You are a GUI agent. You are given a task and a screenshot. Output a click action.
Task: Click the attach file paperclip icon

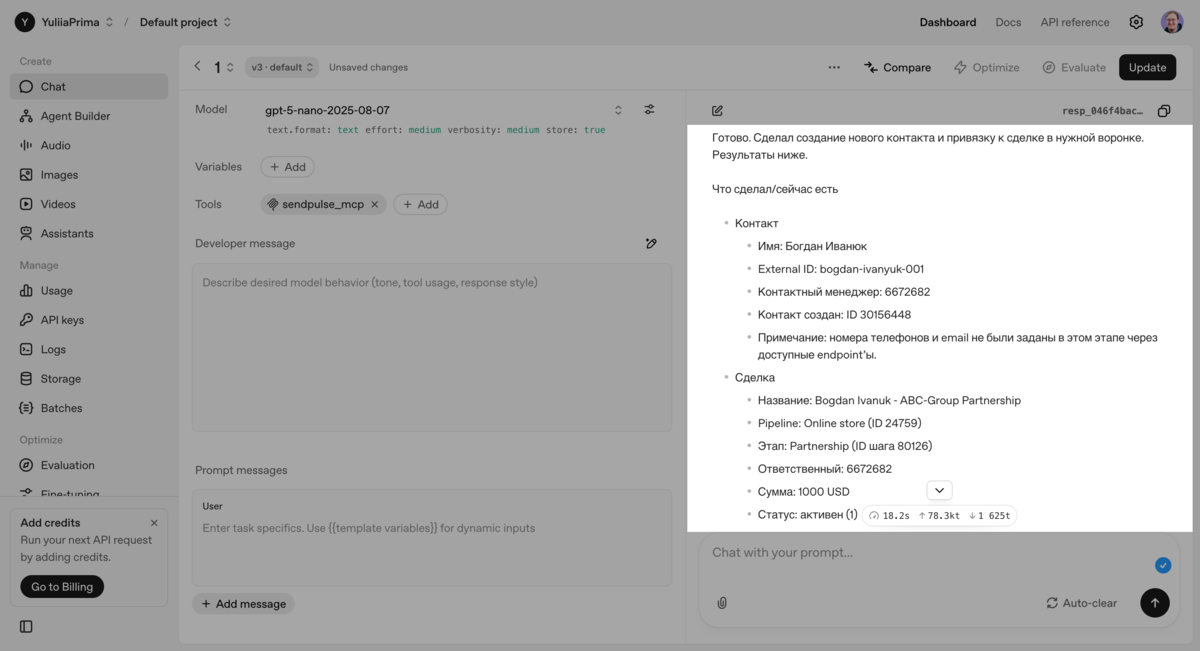[722, 603]
